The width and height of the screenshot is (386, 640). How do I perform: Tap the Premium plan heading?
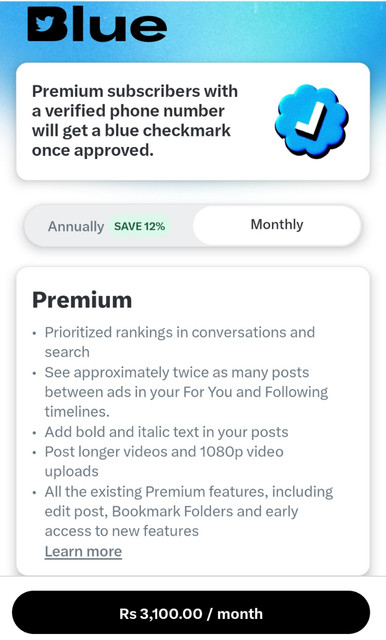tap(82, 300)
